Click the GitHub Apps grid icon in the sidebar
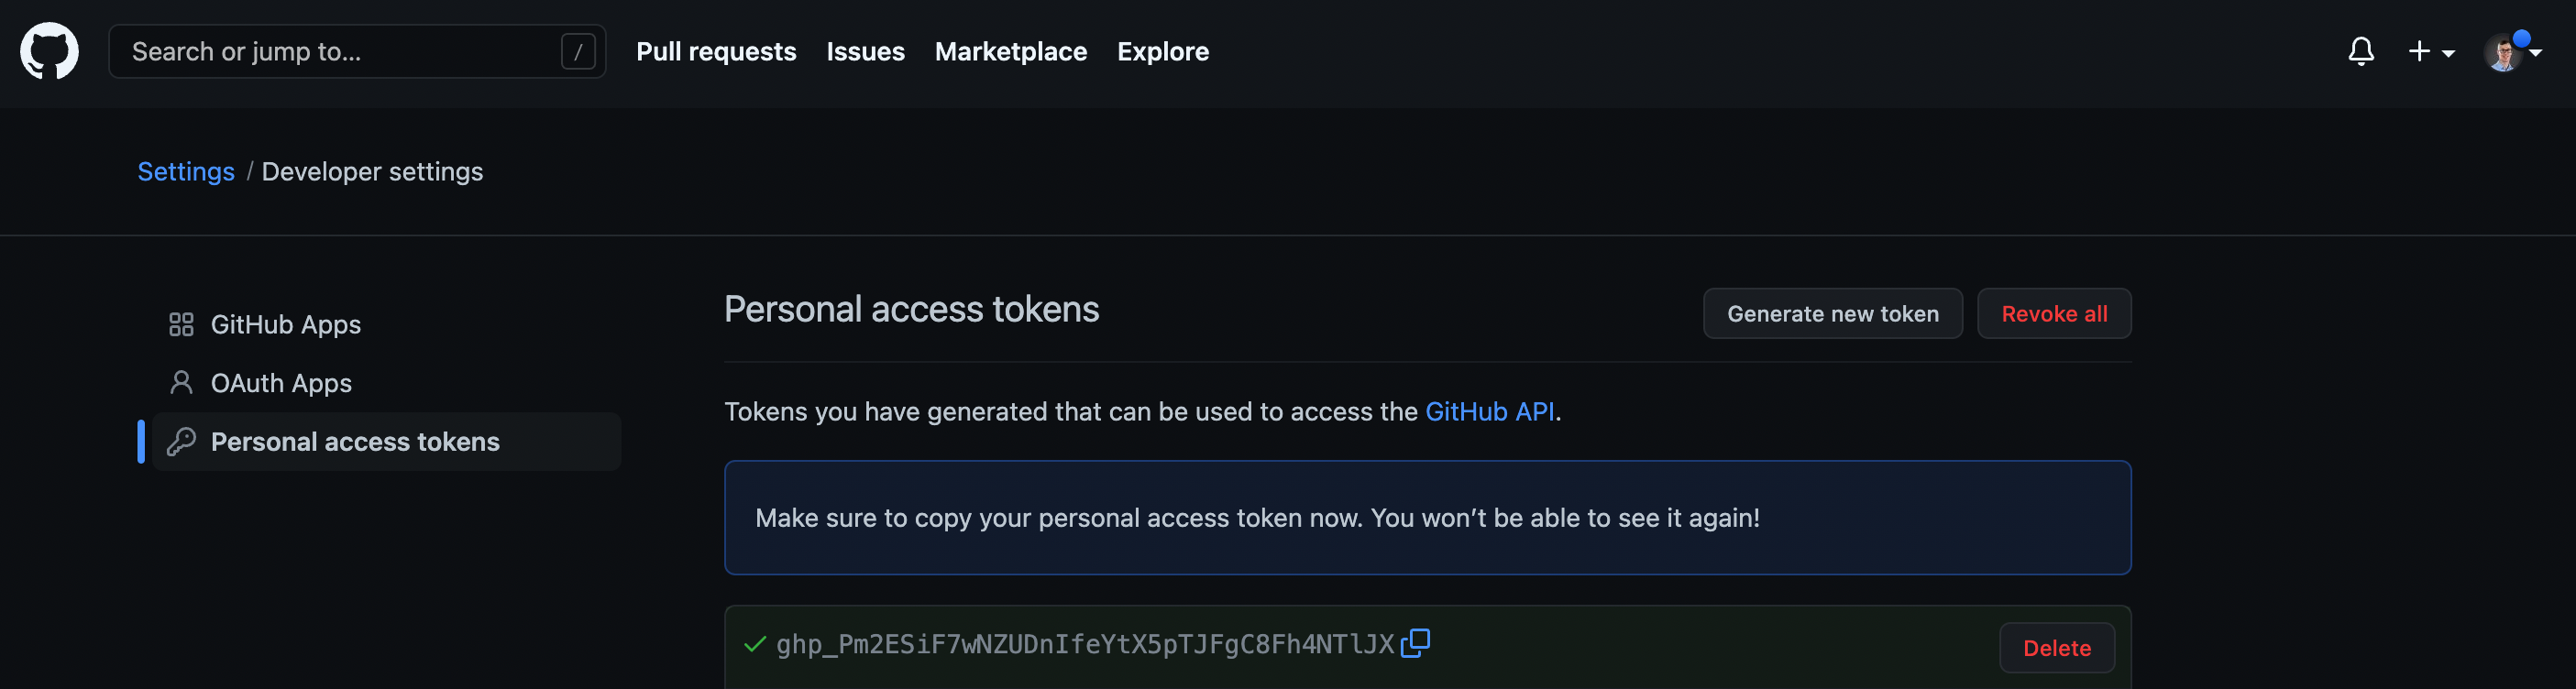 [181, 324]
